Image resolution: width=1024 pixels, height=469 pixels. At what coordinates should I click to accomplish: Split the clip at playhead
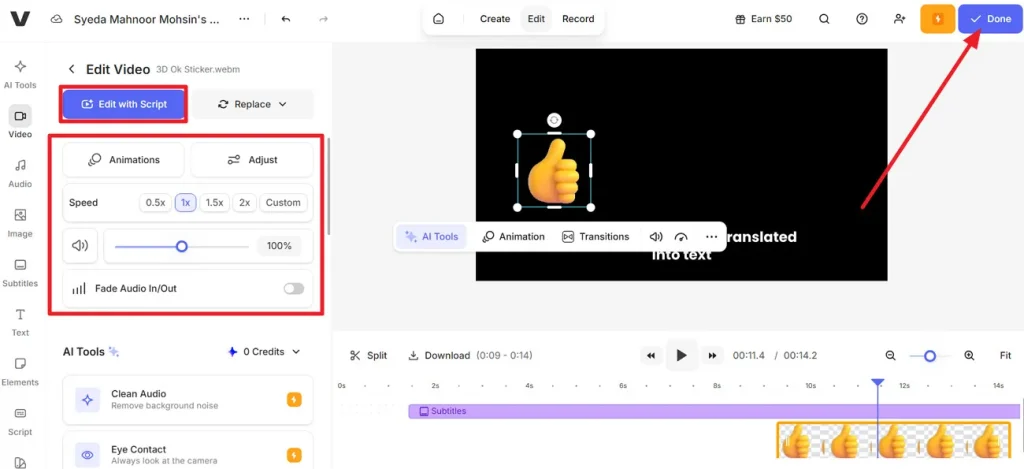click(x=368, y=355)
